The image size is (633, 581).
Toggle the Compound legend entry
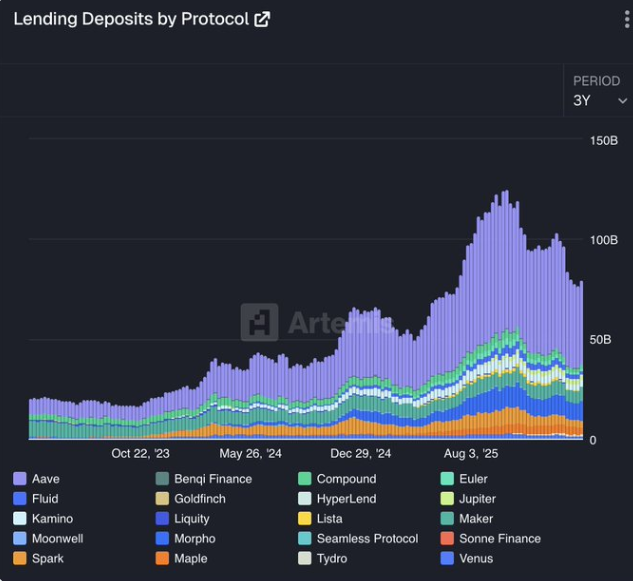pos(346,479)
